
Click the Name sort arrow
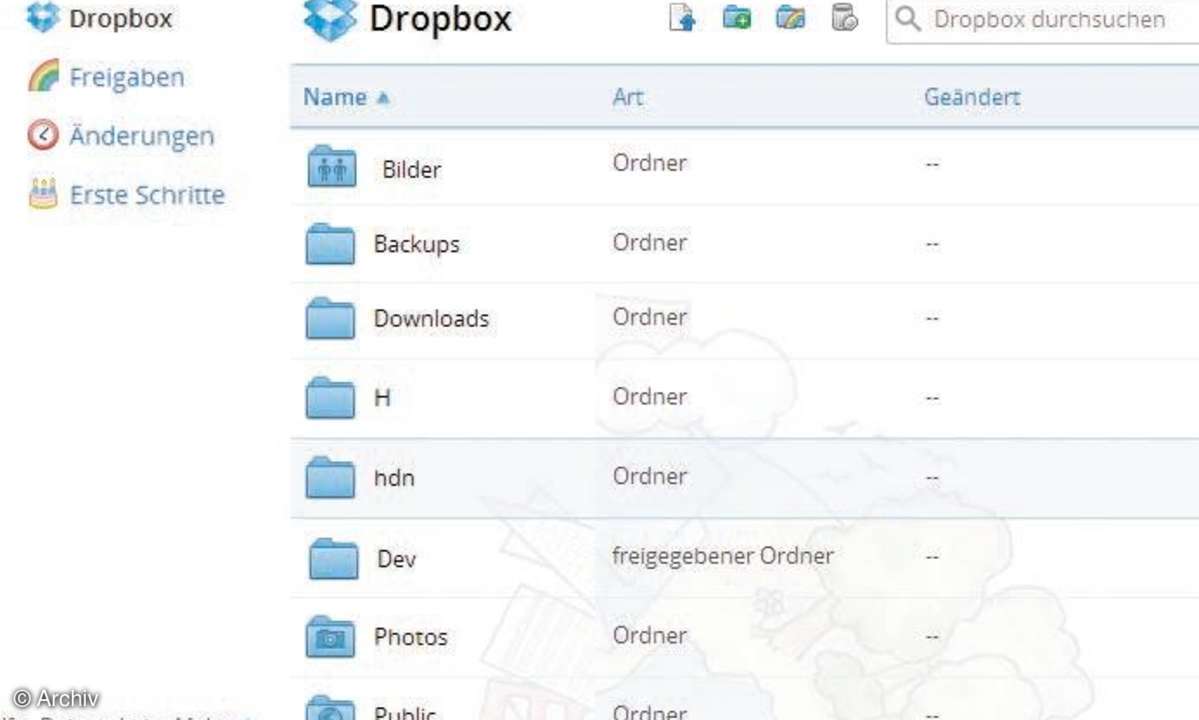click(383, 98)
